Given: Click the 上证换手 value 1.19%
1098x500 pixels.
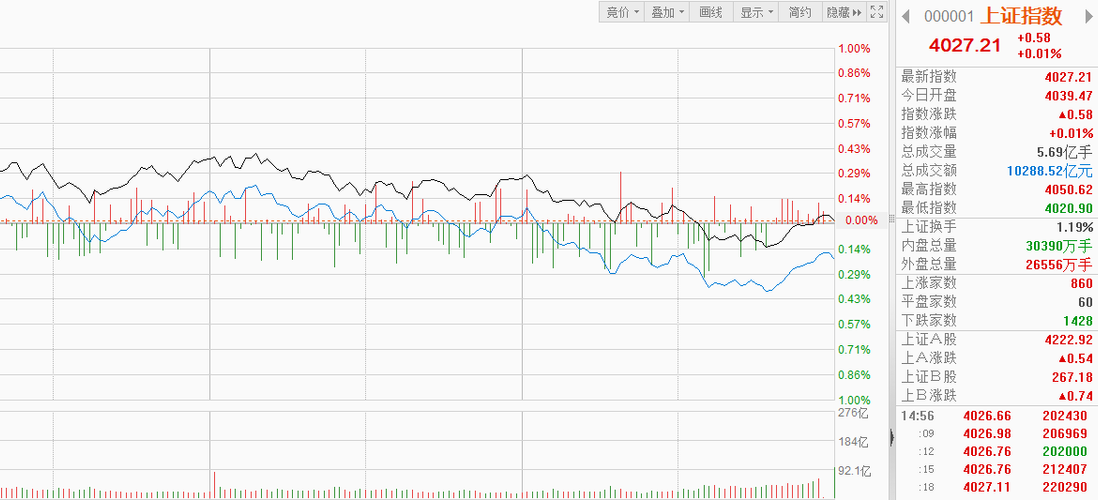Looking at the screenshot, I should [x=1075, y=227].
